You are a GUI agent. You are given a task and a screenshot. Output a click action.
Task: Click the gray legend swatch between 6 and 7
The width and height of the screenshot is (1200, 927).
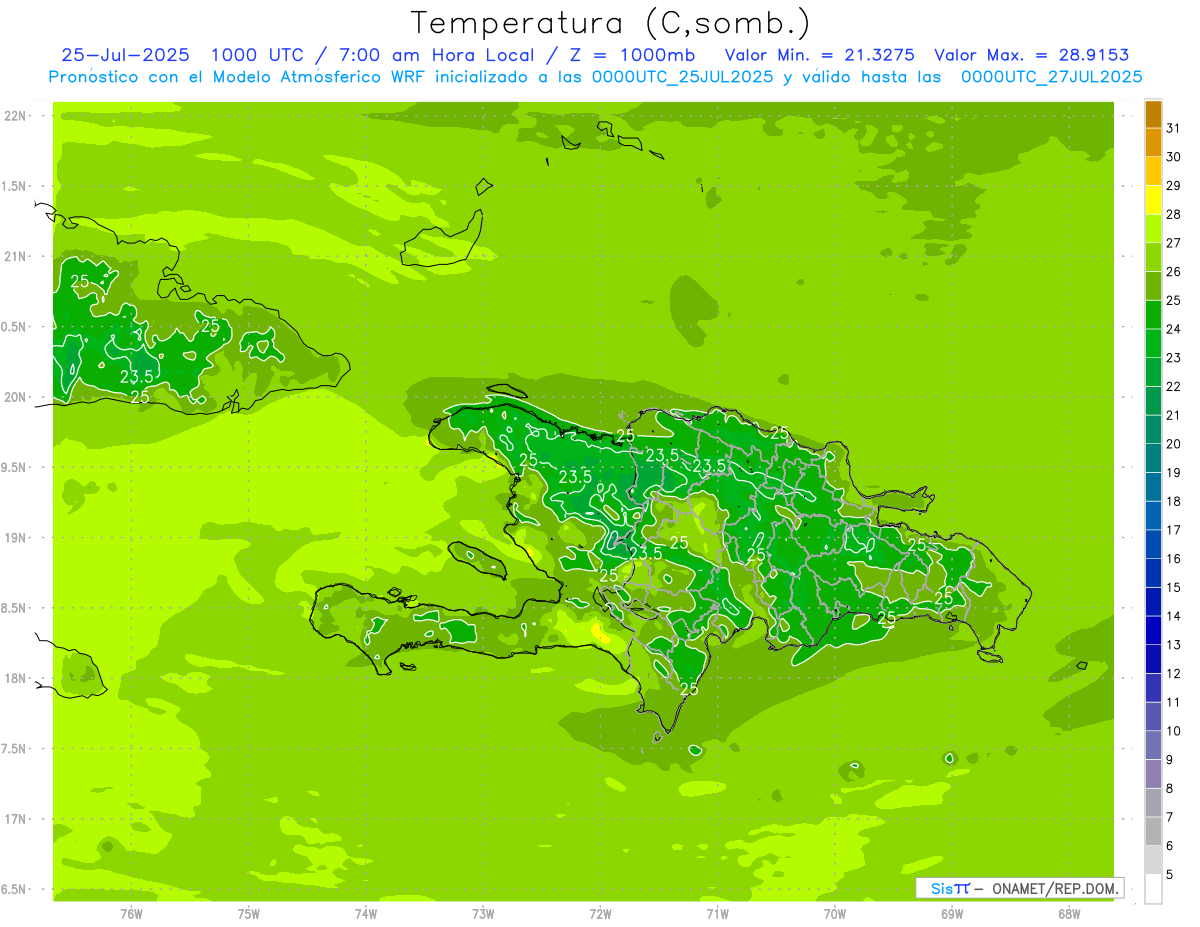[x=1153, y=832]
